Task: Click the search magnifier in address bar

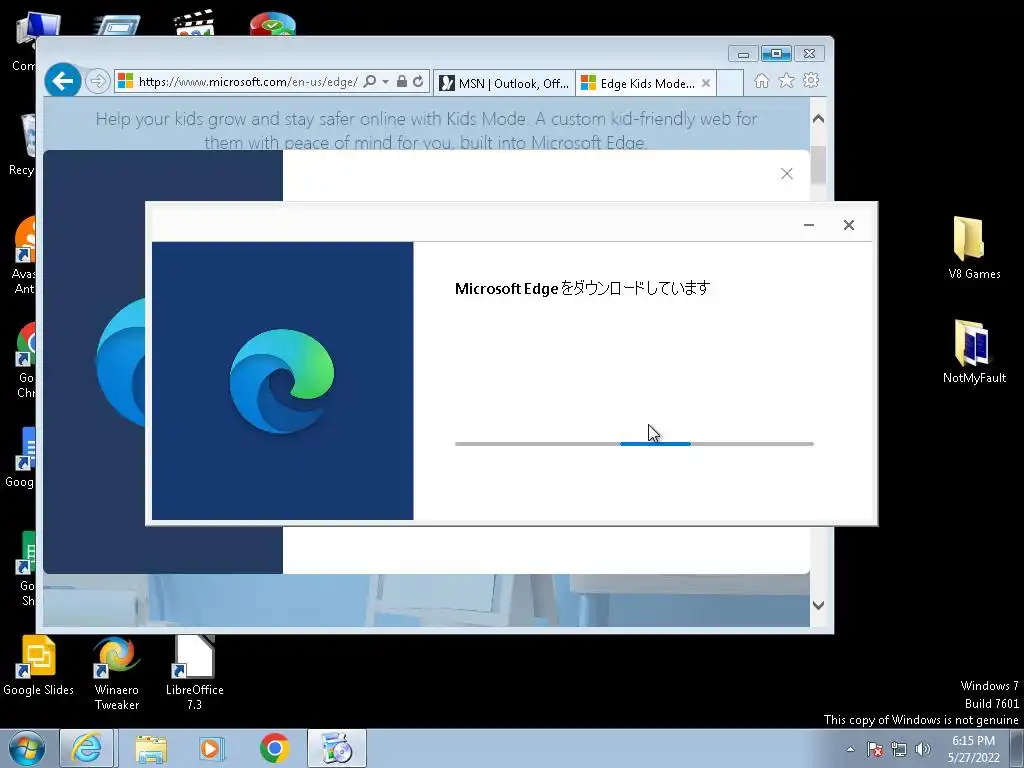Action: (370, 82)
